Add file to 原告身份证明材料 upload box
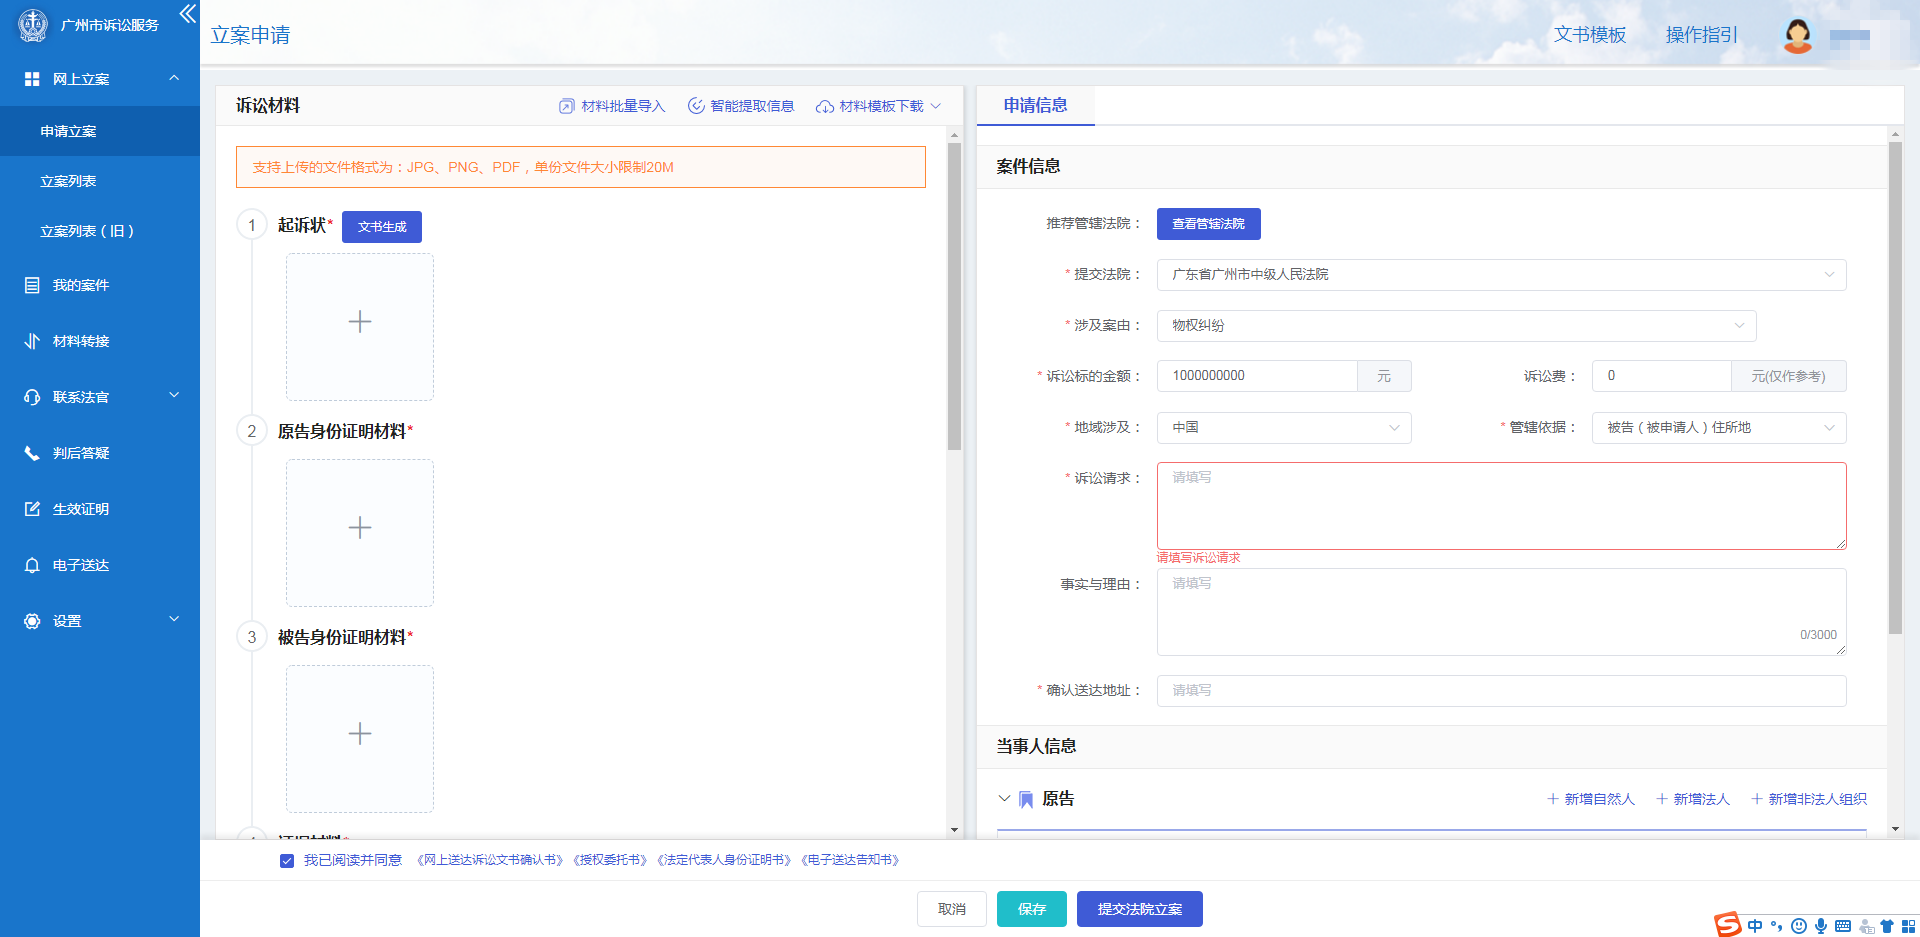The image size is (1920, 937). tap(360, 532)
